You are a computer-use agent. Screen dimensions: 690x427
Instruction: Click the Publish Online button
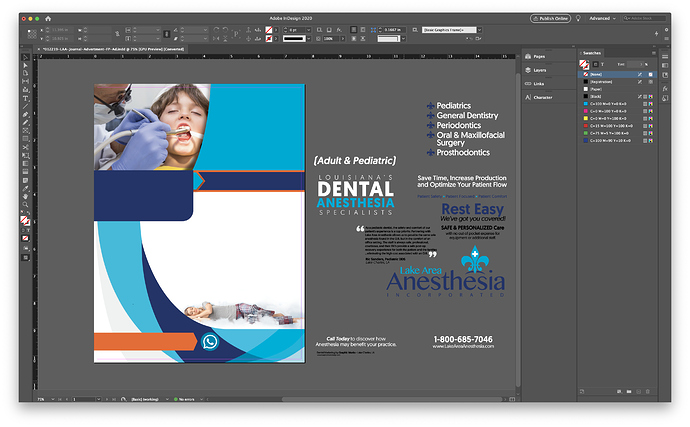(x=551, y=18)
